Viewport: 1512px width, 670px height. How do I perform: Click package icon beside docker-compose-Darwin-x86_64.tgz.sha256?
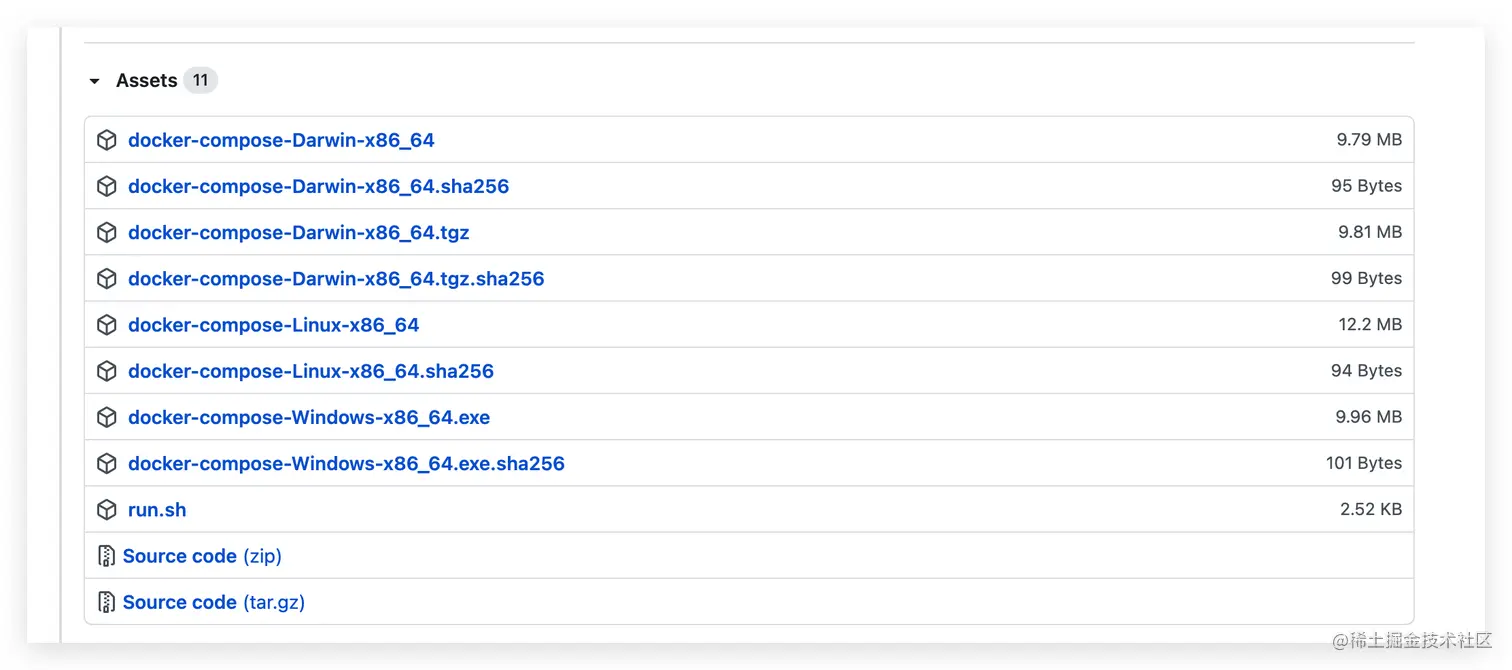(x=107, y=278)
